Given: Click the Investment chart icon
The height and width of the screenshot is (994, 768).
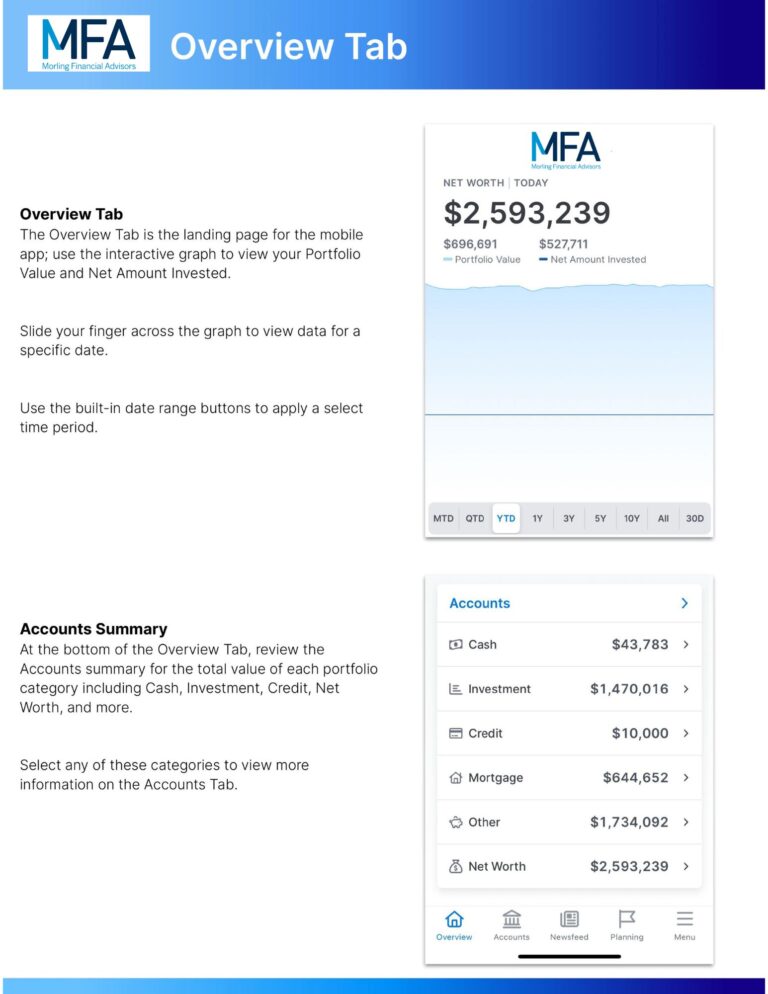Looking at the screenshot, I should (458, 689).
